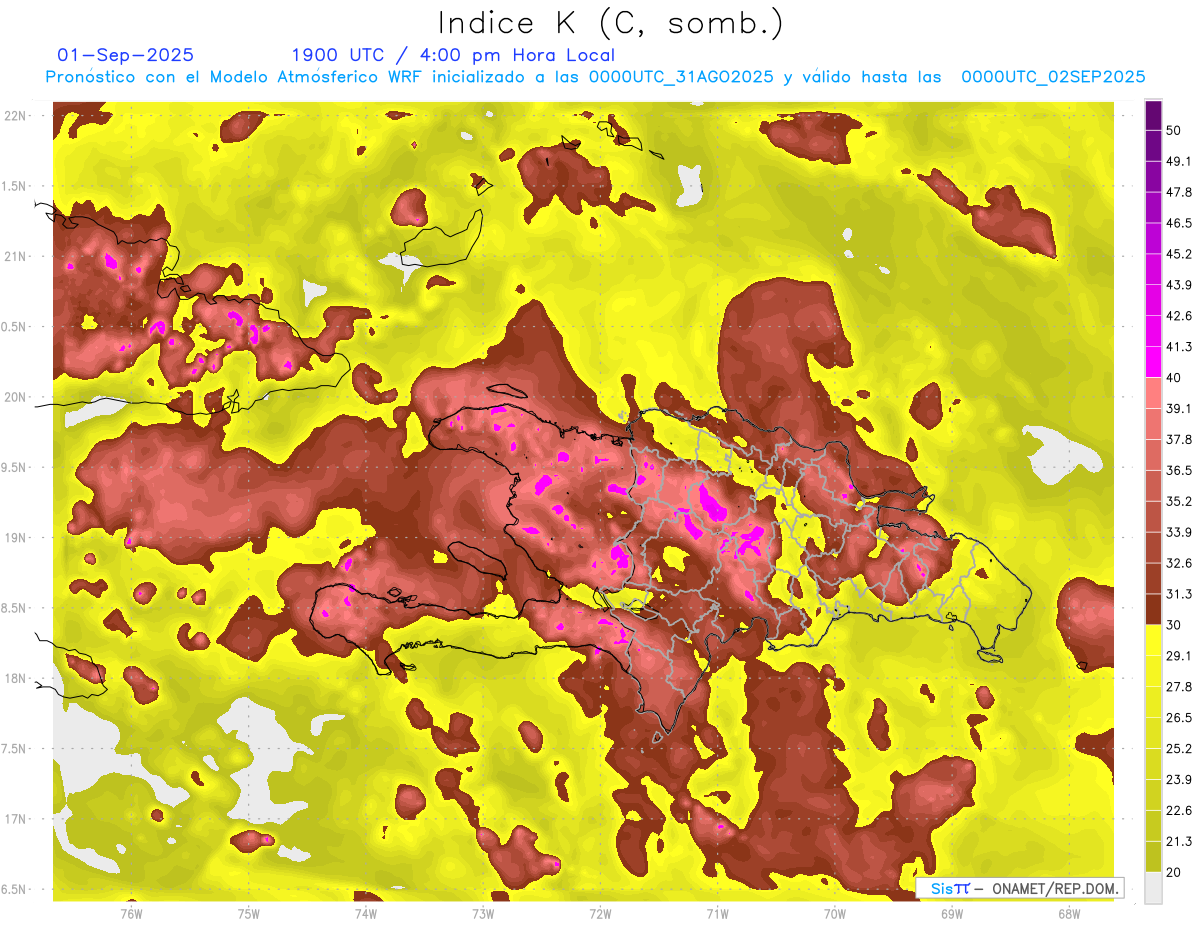Viewport: 1200px width, 927px height.
Task: Click the initialization stamp '0000UTC_31AGO2025'
Action: 681,77
